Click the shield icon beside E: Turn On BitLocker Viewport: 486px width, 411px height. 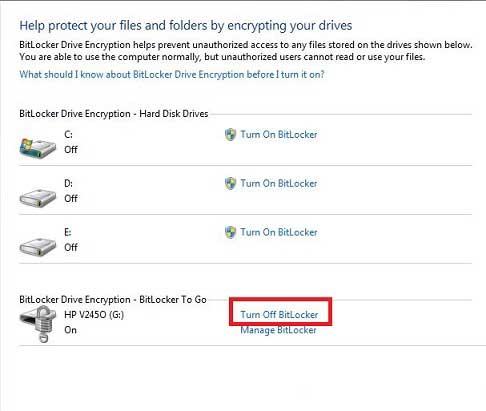231,232
